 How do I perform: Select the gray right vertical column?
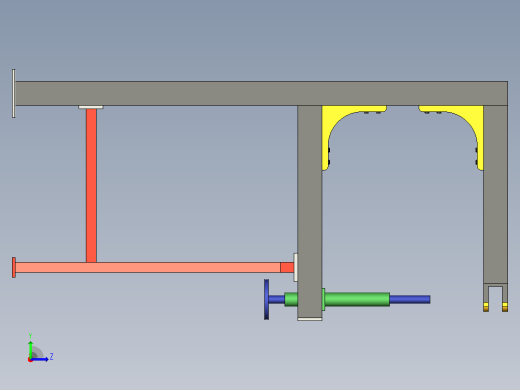click(x=496, y=195)
